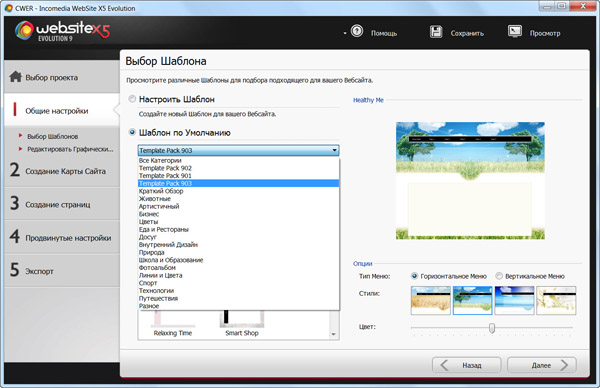
Task: Go to step 2 Создание Карты Сайта
Action: click(62, 170)
